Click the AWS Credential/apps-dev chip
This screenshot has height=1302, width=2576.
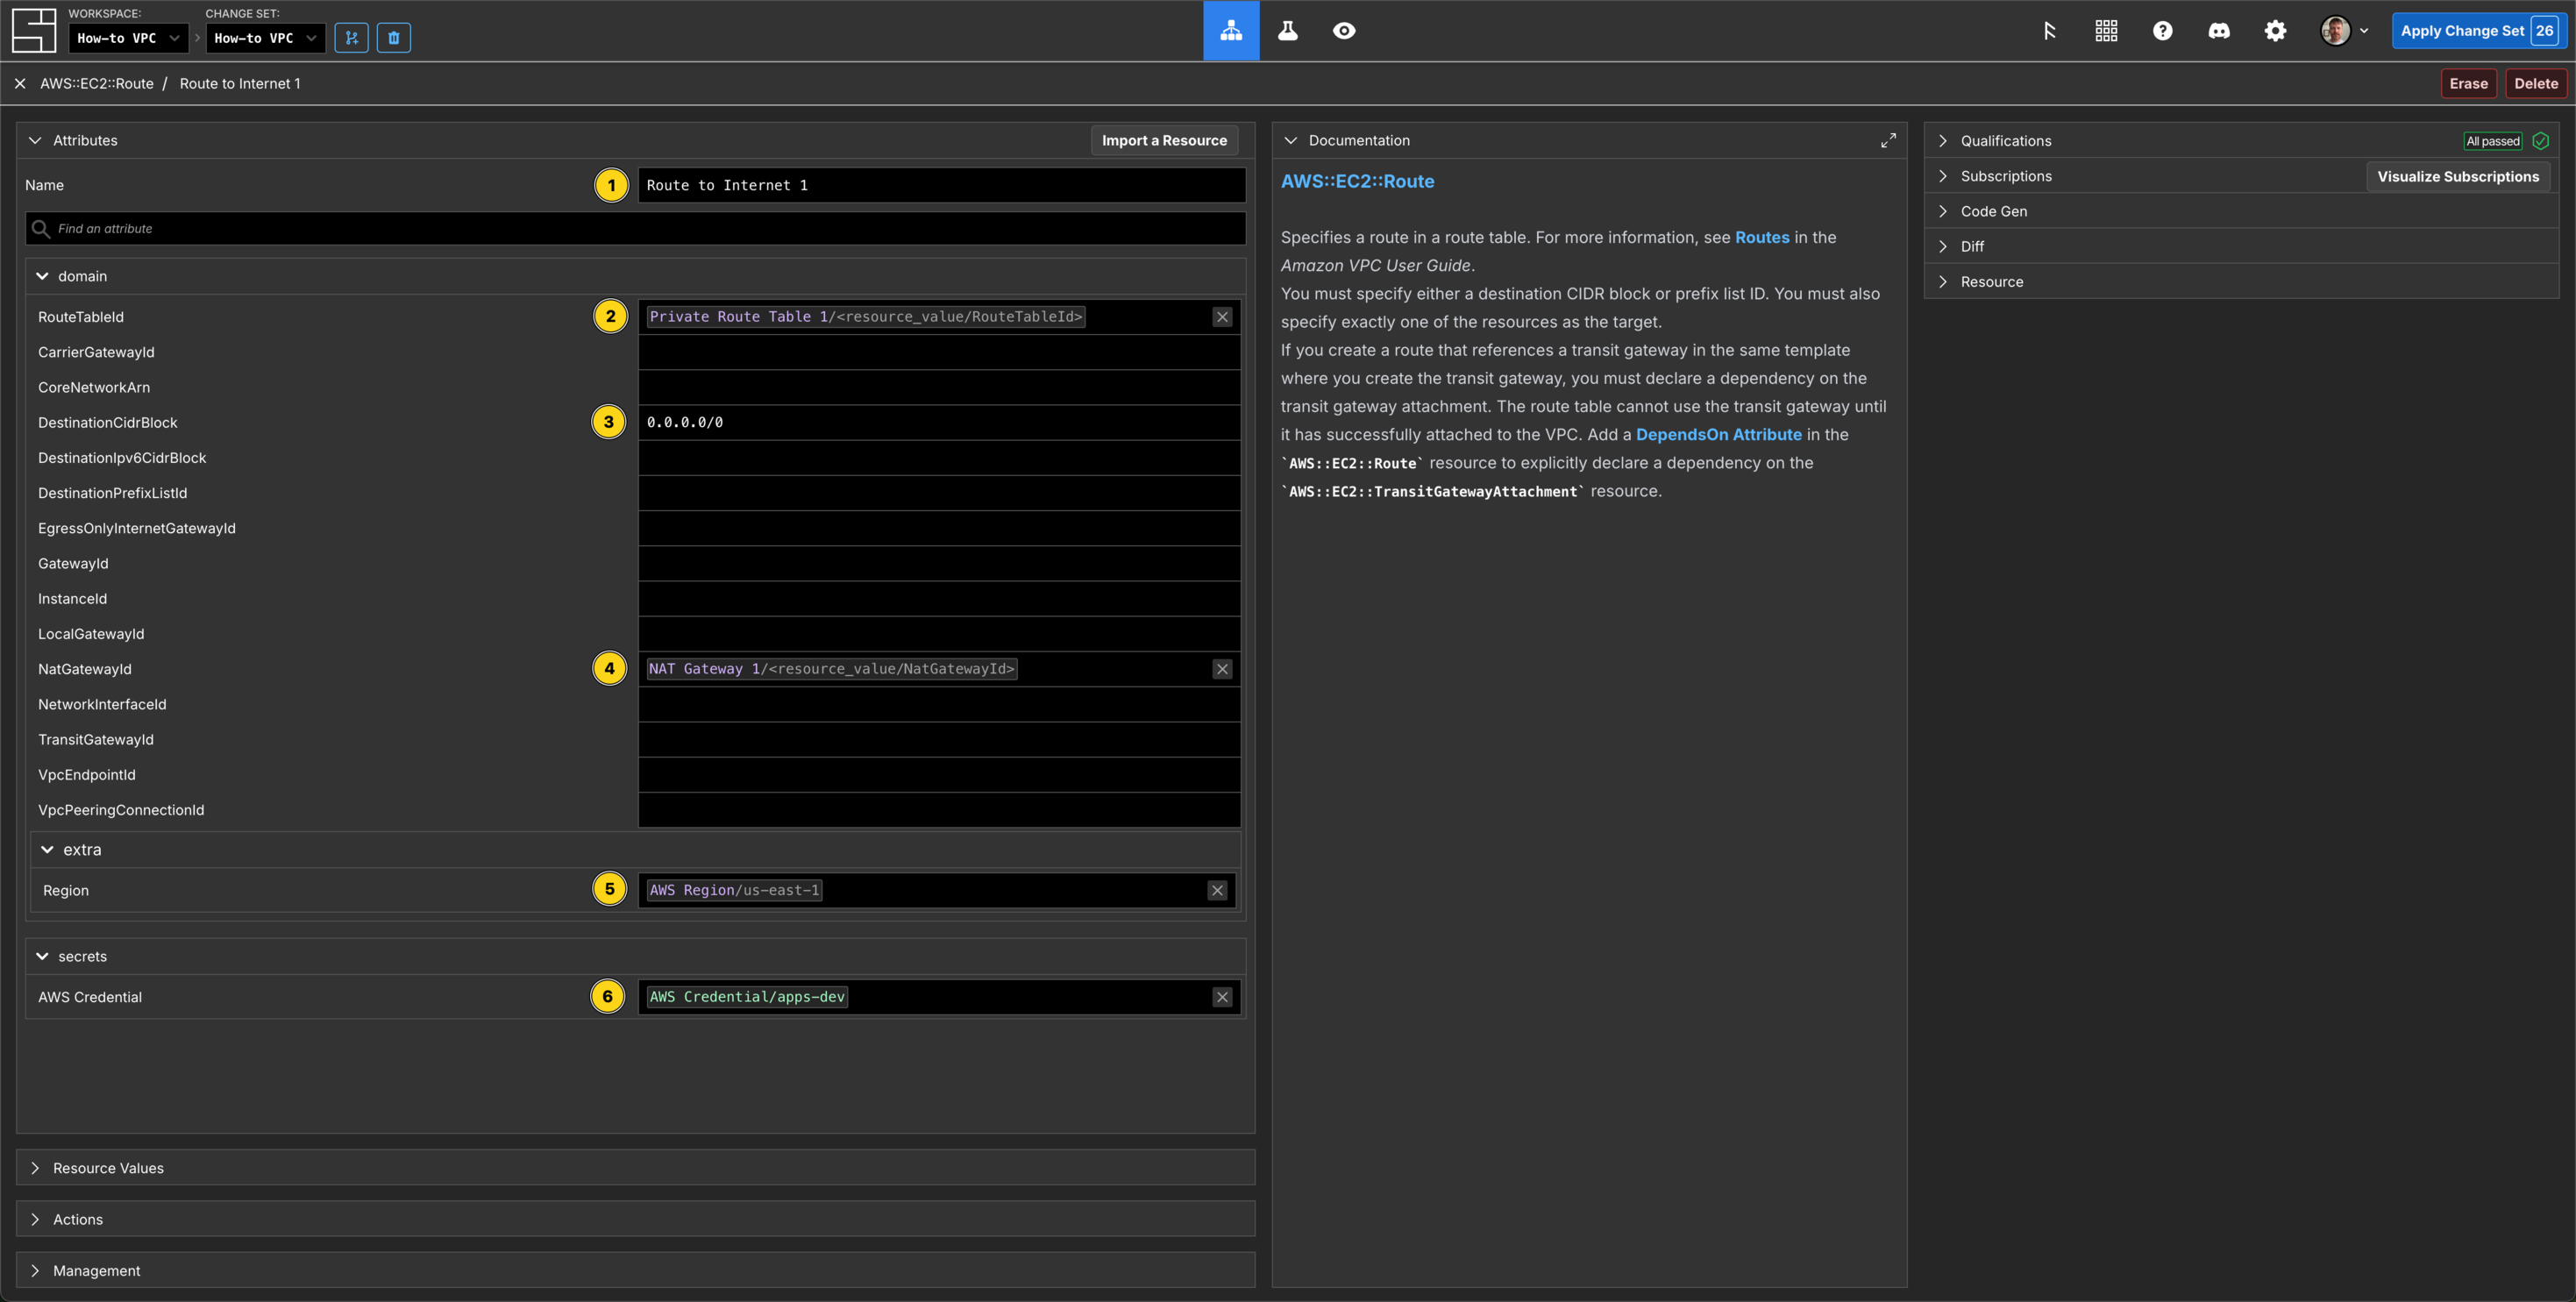pyautogui.click(x=747, y=997)
